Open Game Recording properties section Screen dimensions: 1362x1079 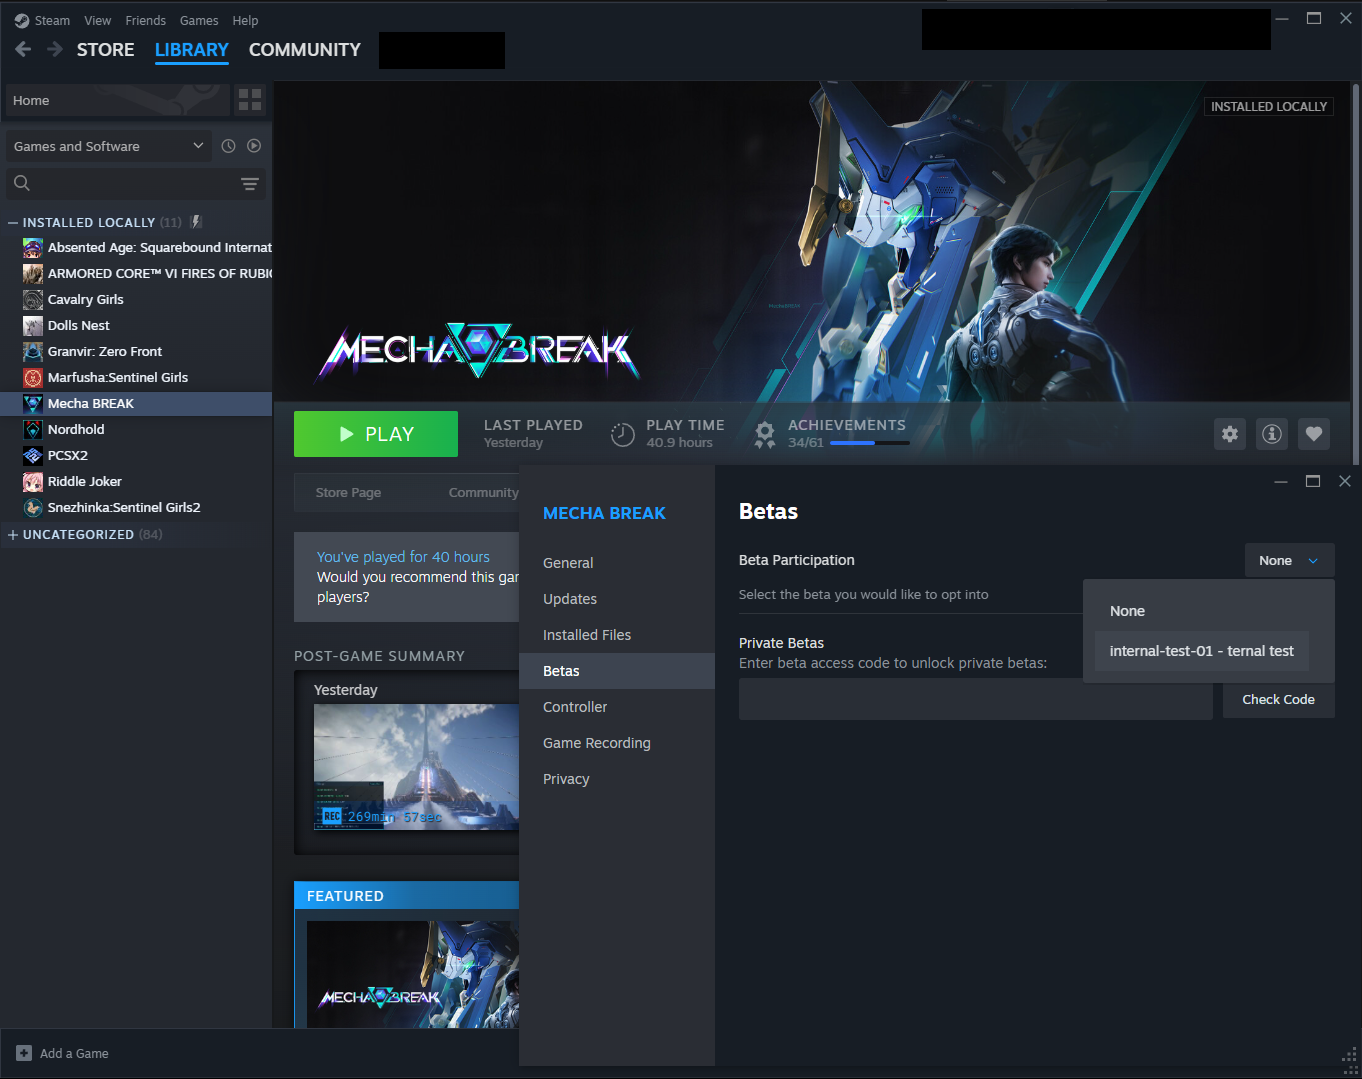pyautogui.click(x=617, y=743)
